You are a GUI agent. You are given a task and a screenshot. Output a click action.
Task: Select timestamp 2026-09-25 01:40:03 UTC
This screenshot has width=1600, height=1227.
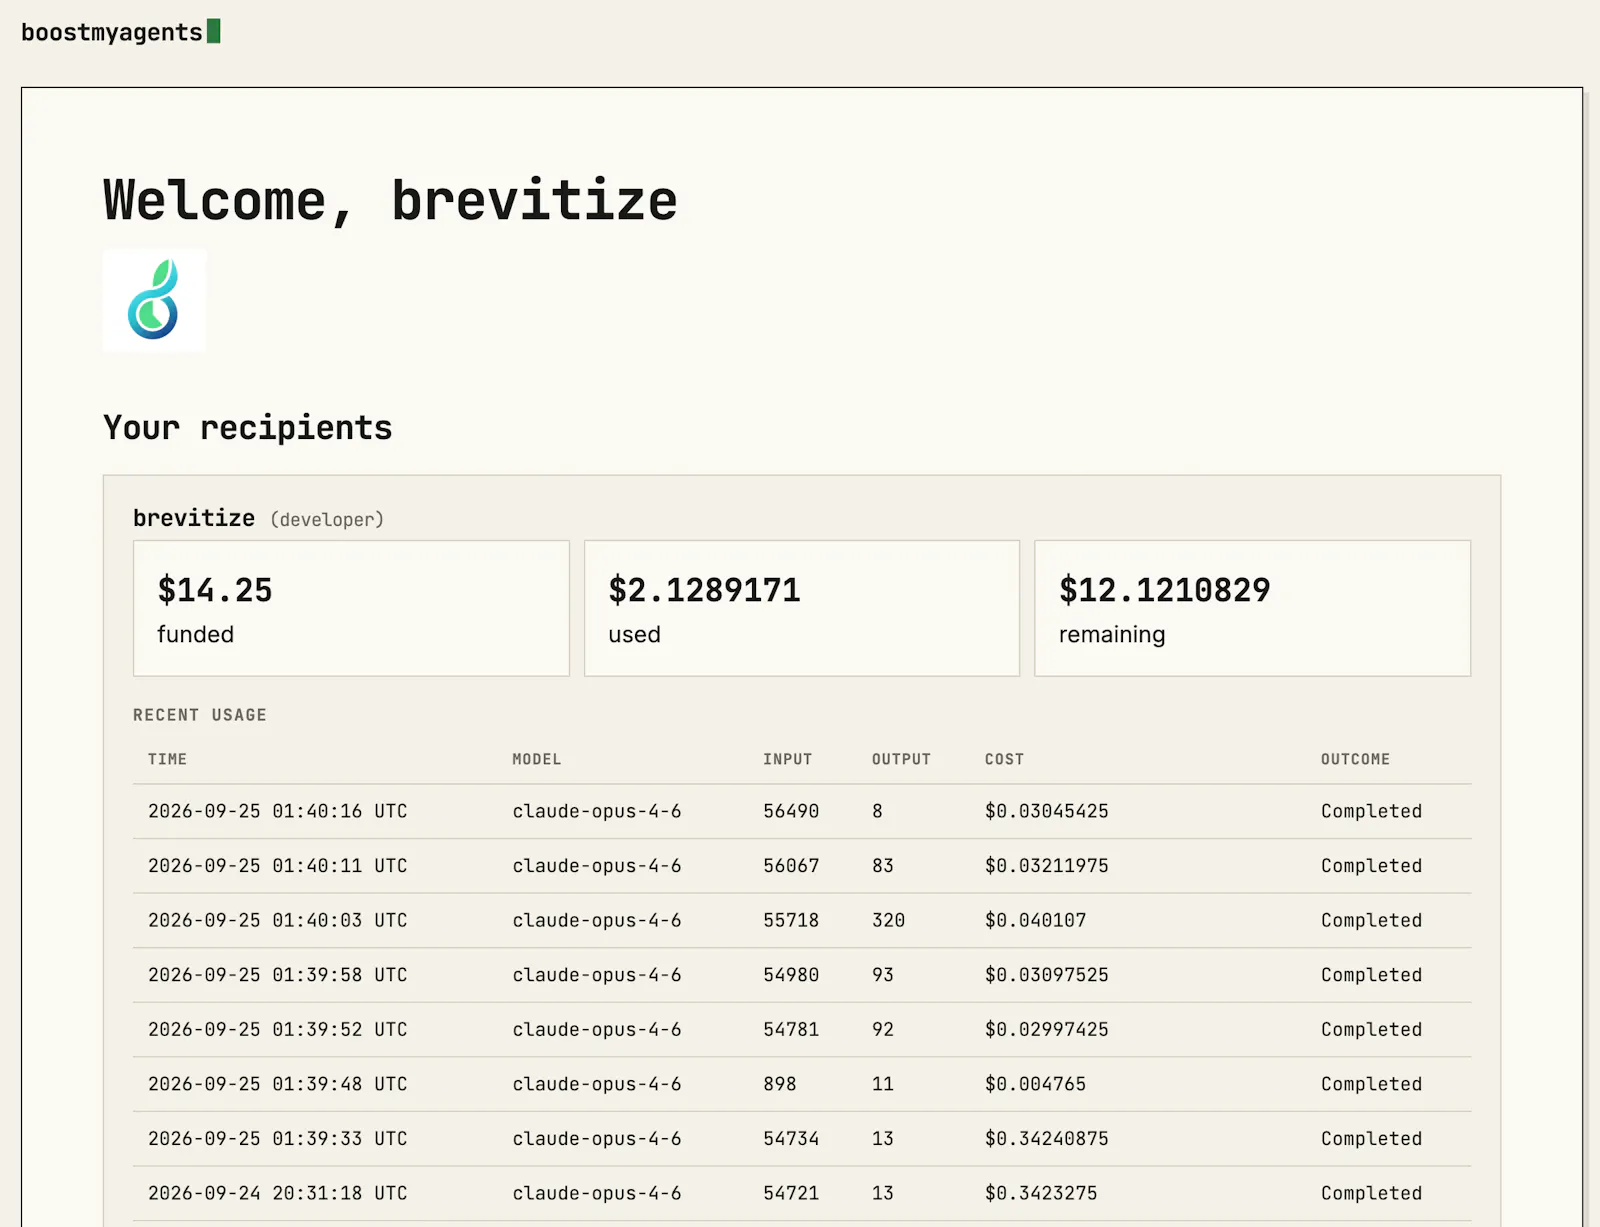(278, 920)
